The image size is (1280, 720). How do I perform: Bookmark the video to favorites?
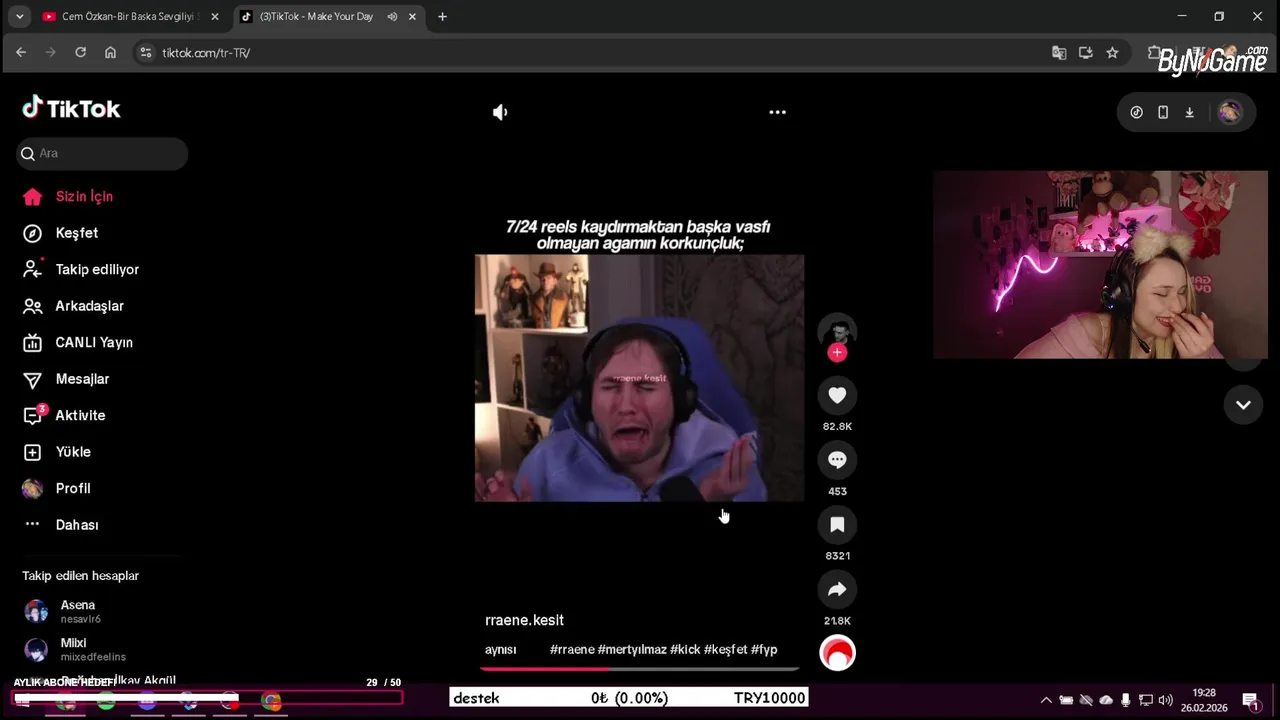click(x=837, y=525)
